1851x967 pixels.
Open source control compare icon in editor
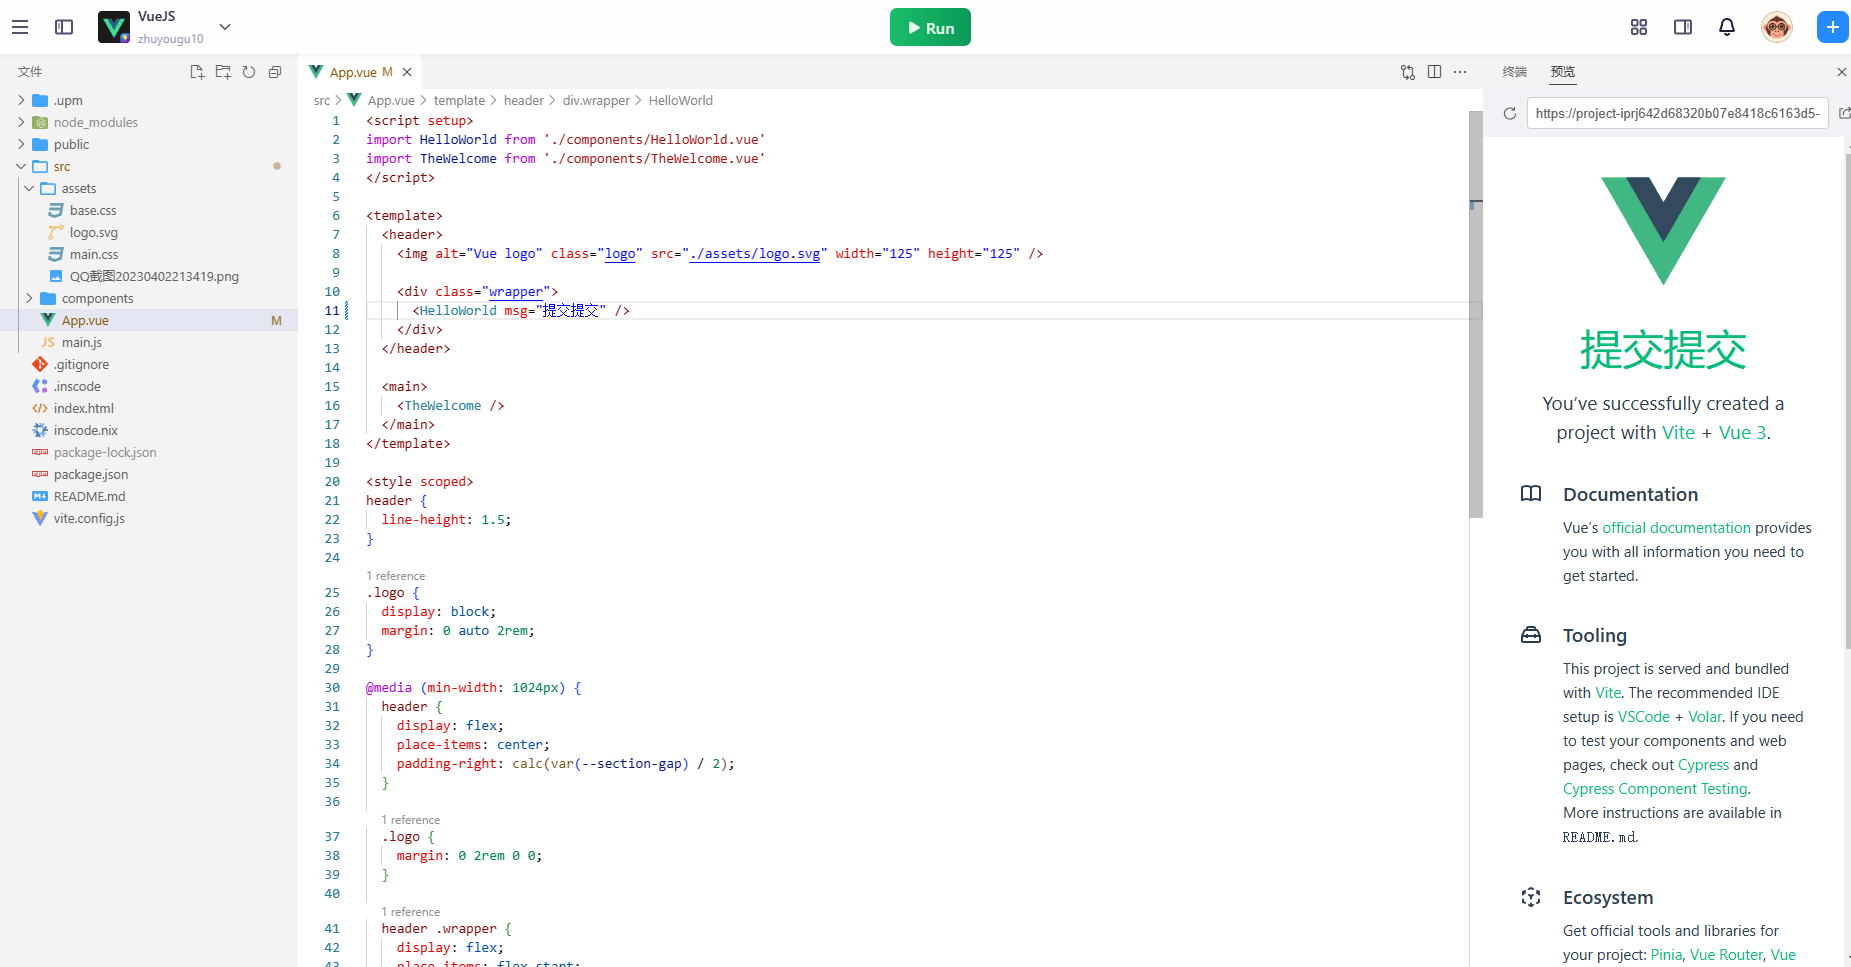[x=1408, y=72]
